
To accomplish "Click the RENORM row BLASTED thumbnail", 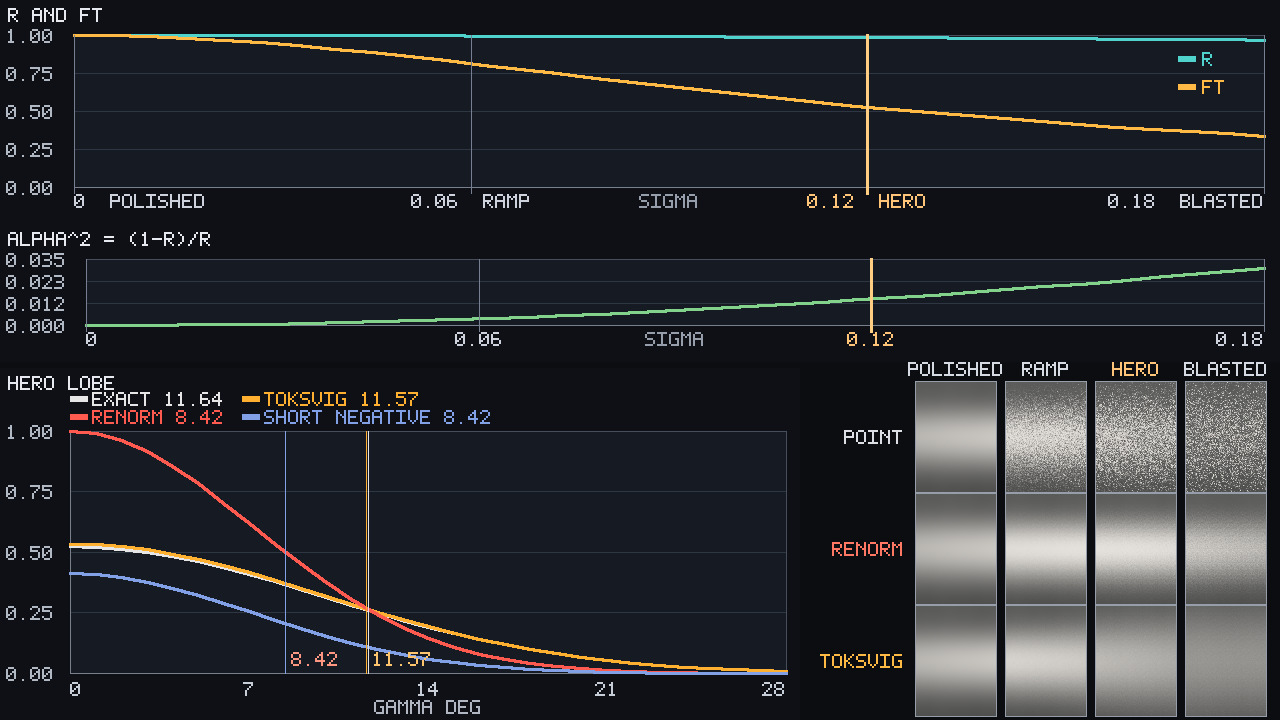I will click(x=1226, y=549).
